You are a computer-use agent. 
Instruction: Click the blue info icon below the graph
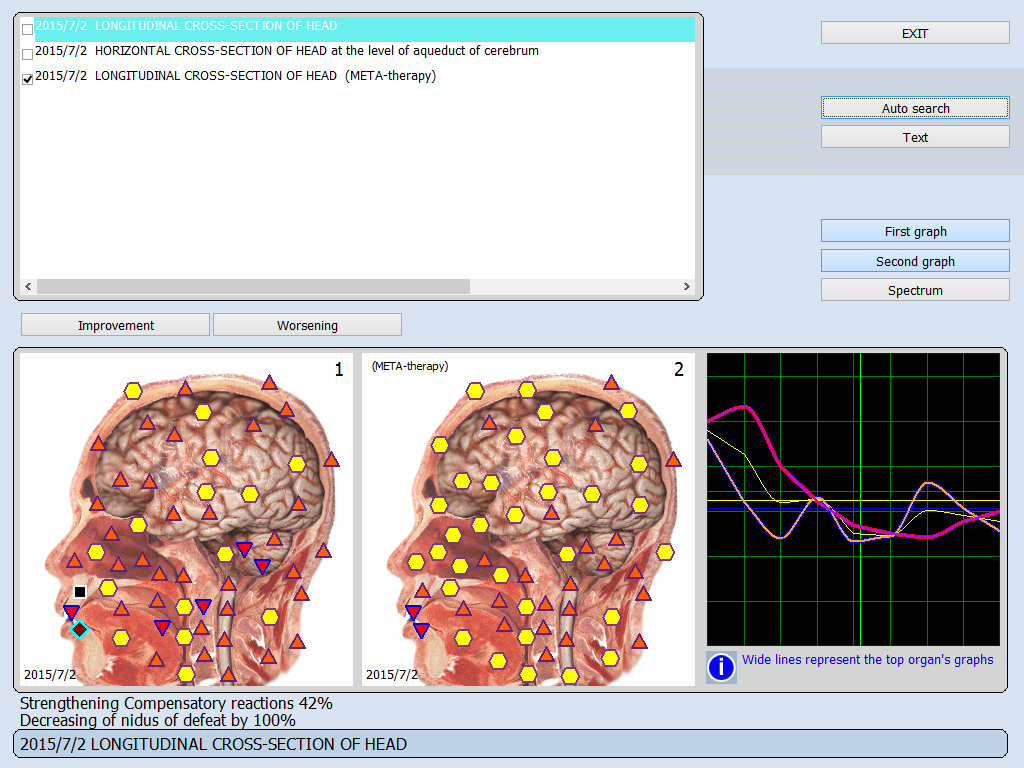[x=722, y=667]
